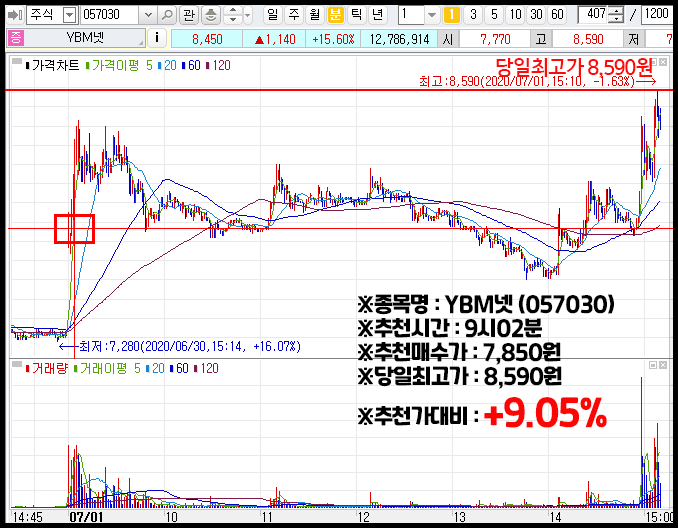Click the 시 open price label
The image size is (678, 528).
(x=448, y=39)
